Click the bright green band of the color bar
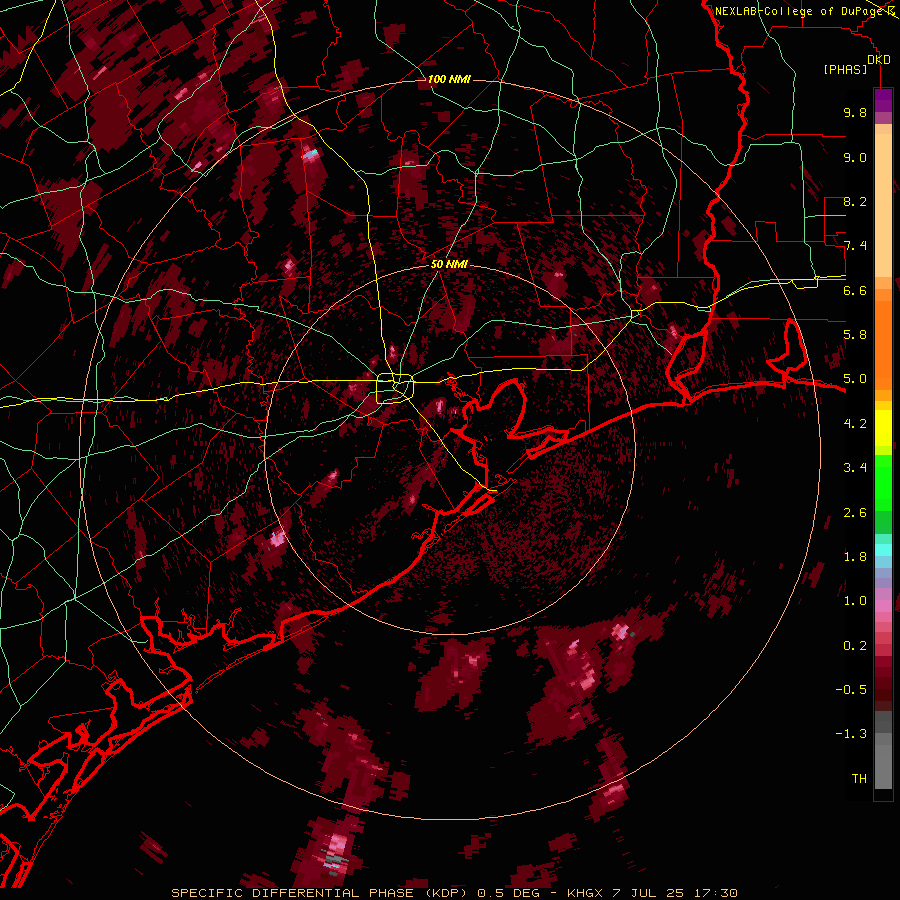This screenshot has height=900, width=900. point(883,482)
